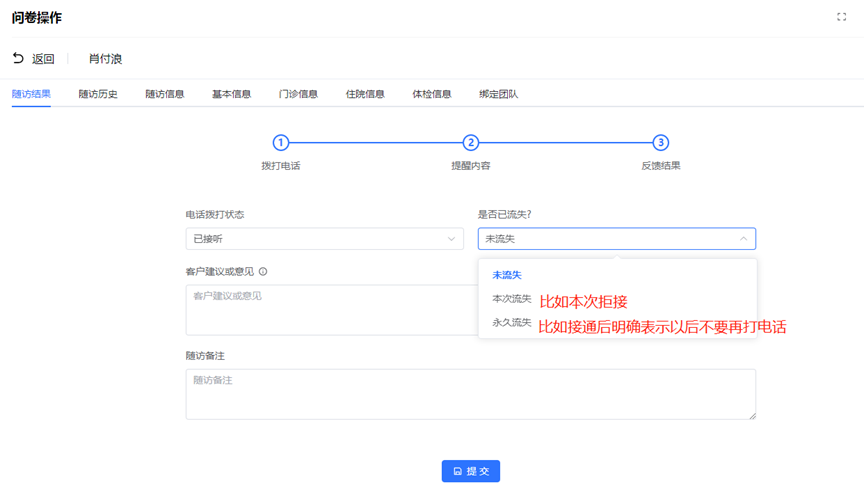This screenshot has height=486, width=864.
Task: Click the 反馈结果 step label
Action: click(x=661, y=165)
